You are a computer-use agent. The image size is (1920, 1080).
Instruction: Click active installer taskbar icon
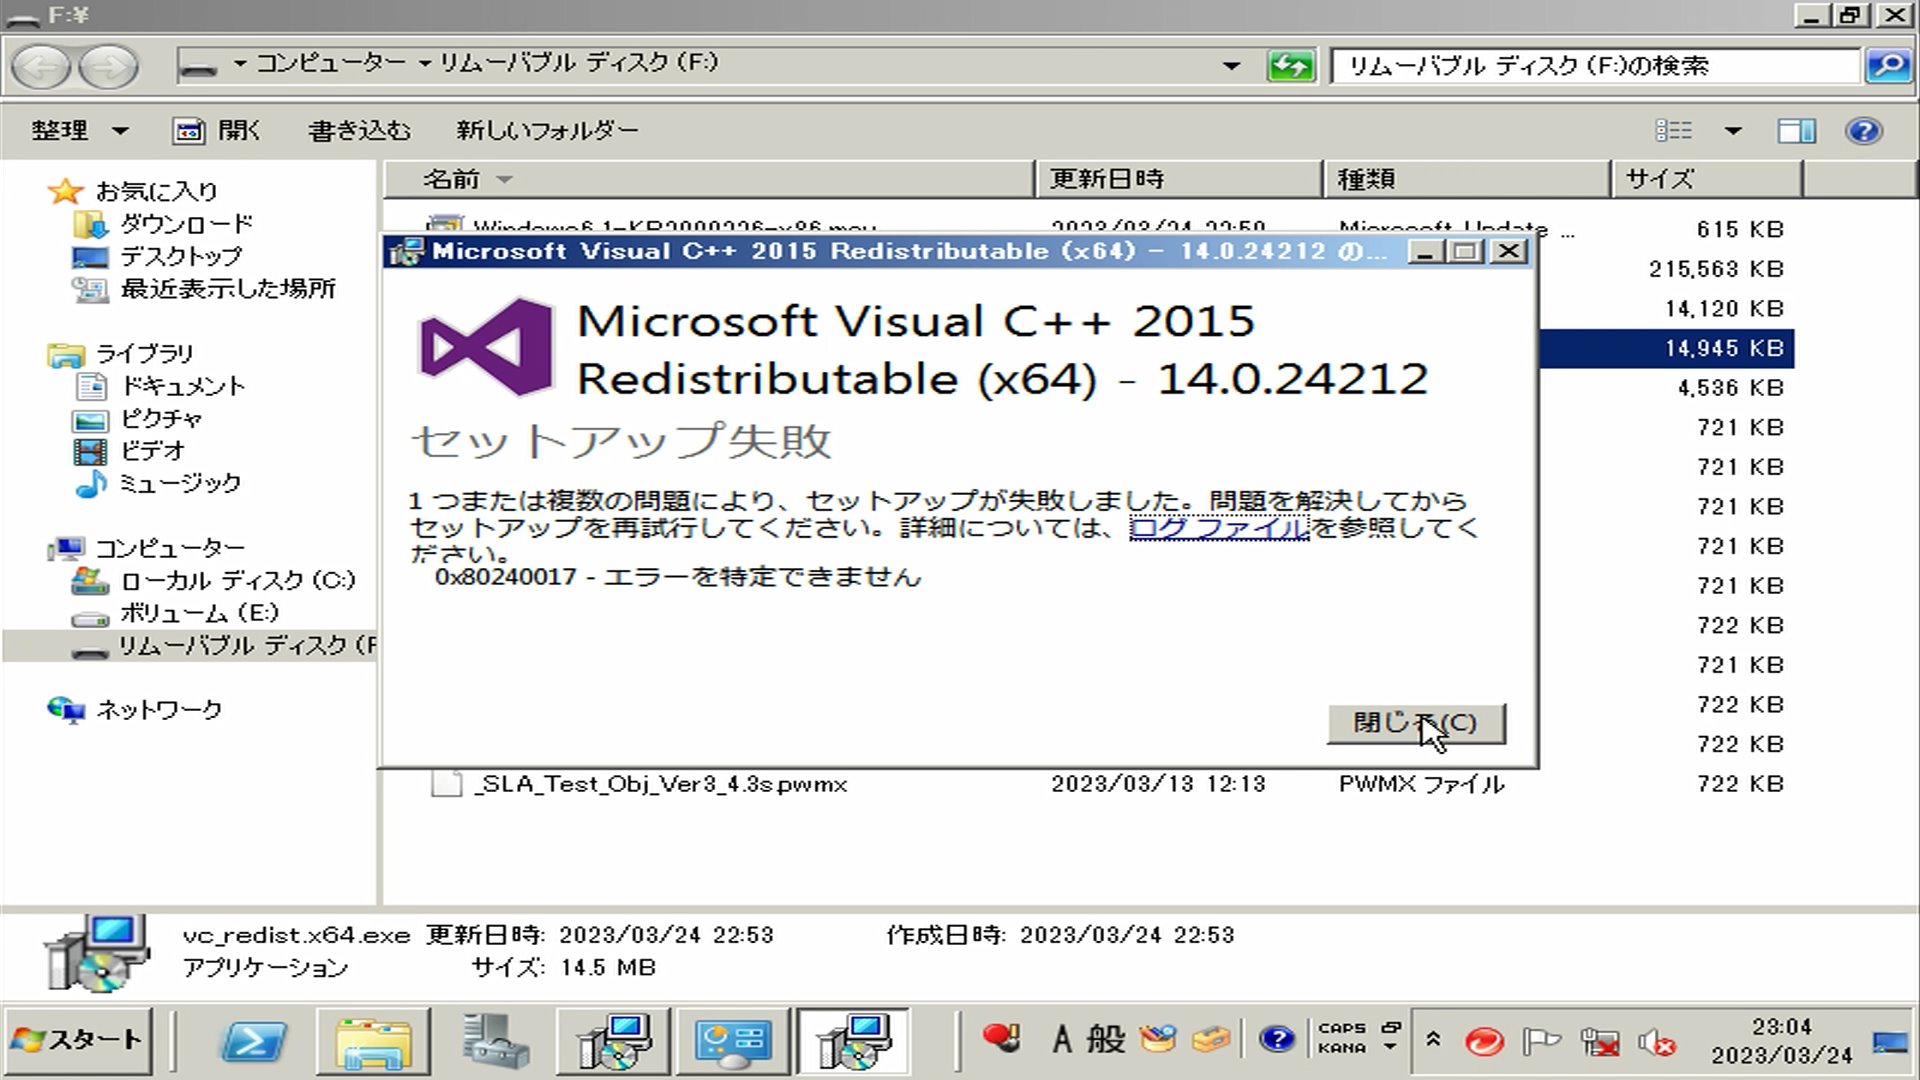tap(852, 1041)
